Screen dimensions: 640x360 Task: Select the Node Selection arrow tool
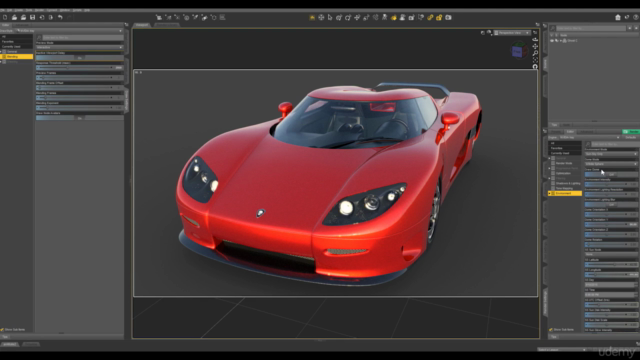(x=330, y=18)
